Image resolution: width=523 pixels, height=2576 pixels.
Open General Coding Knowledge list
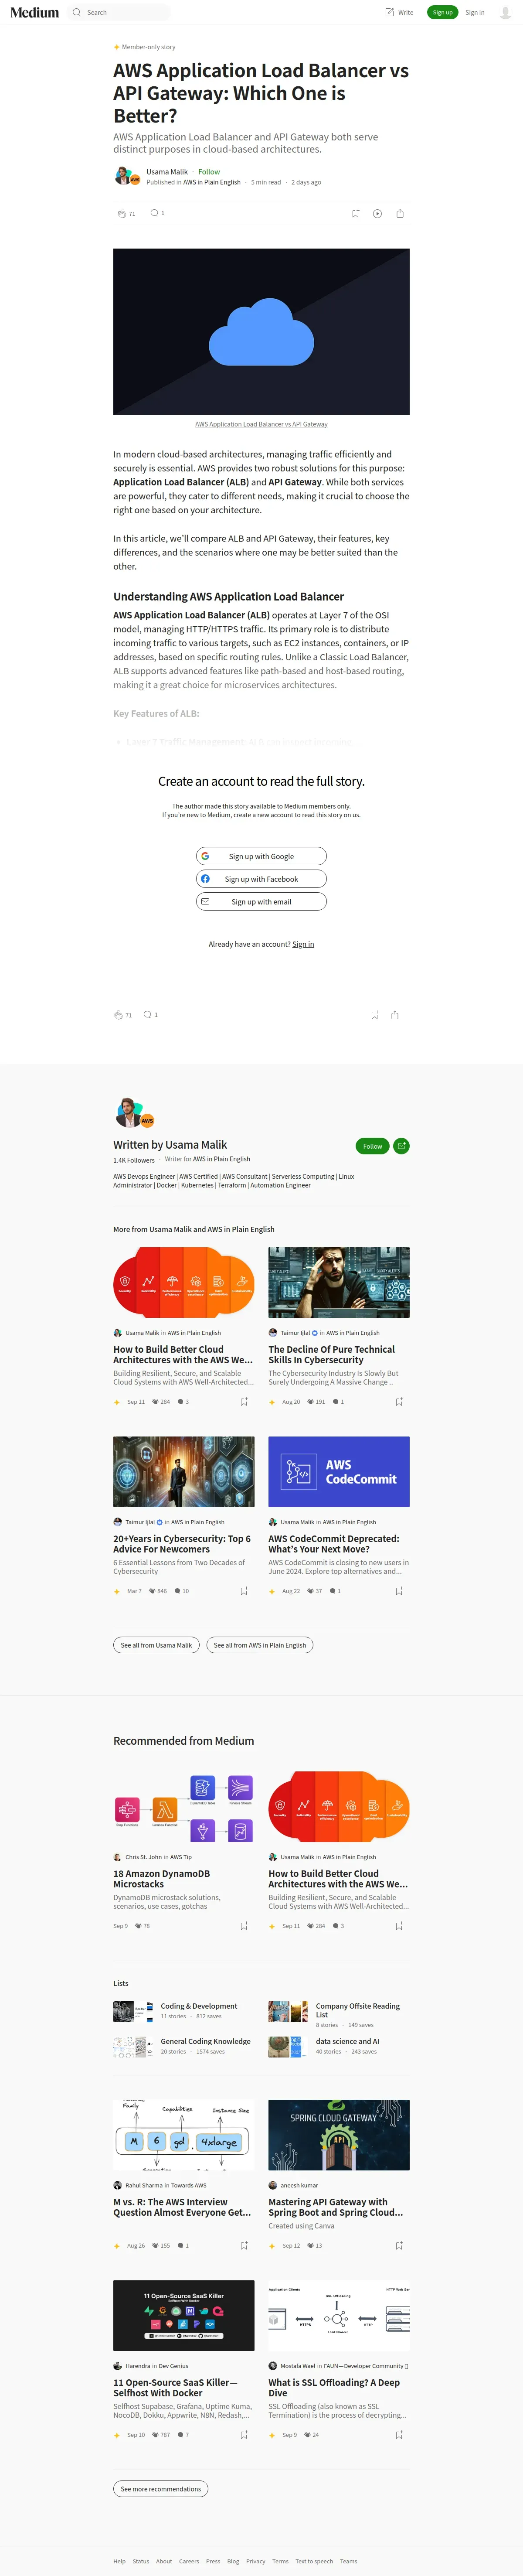tap(206, 2041)
